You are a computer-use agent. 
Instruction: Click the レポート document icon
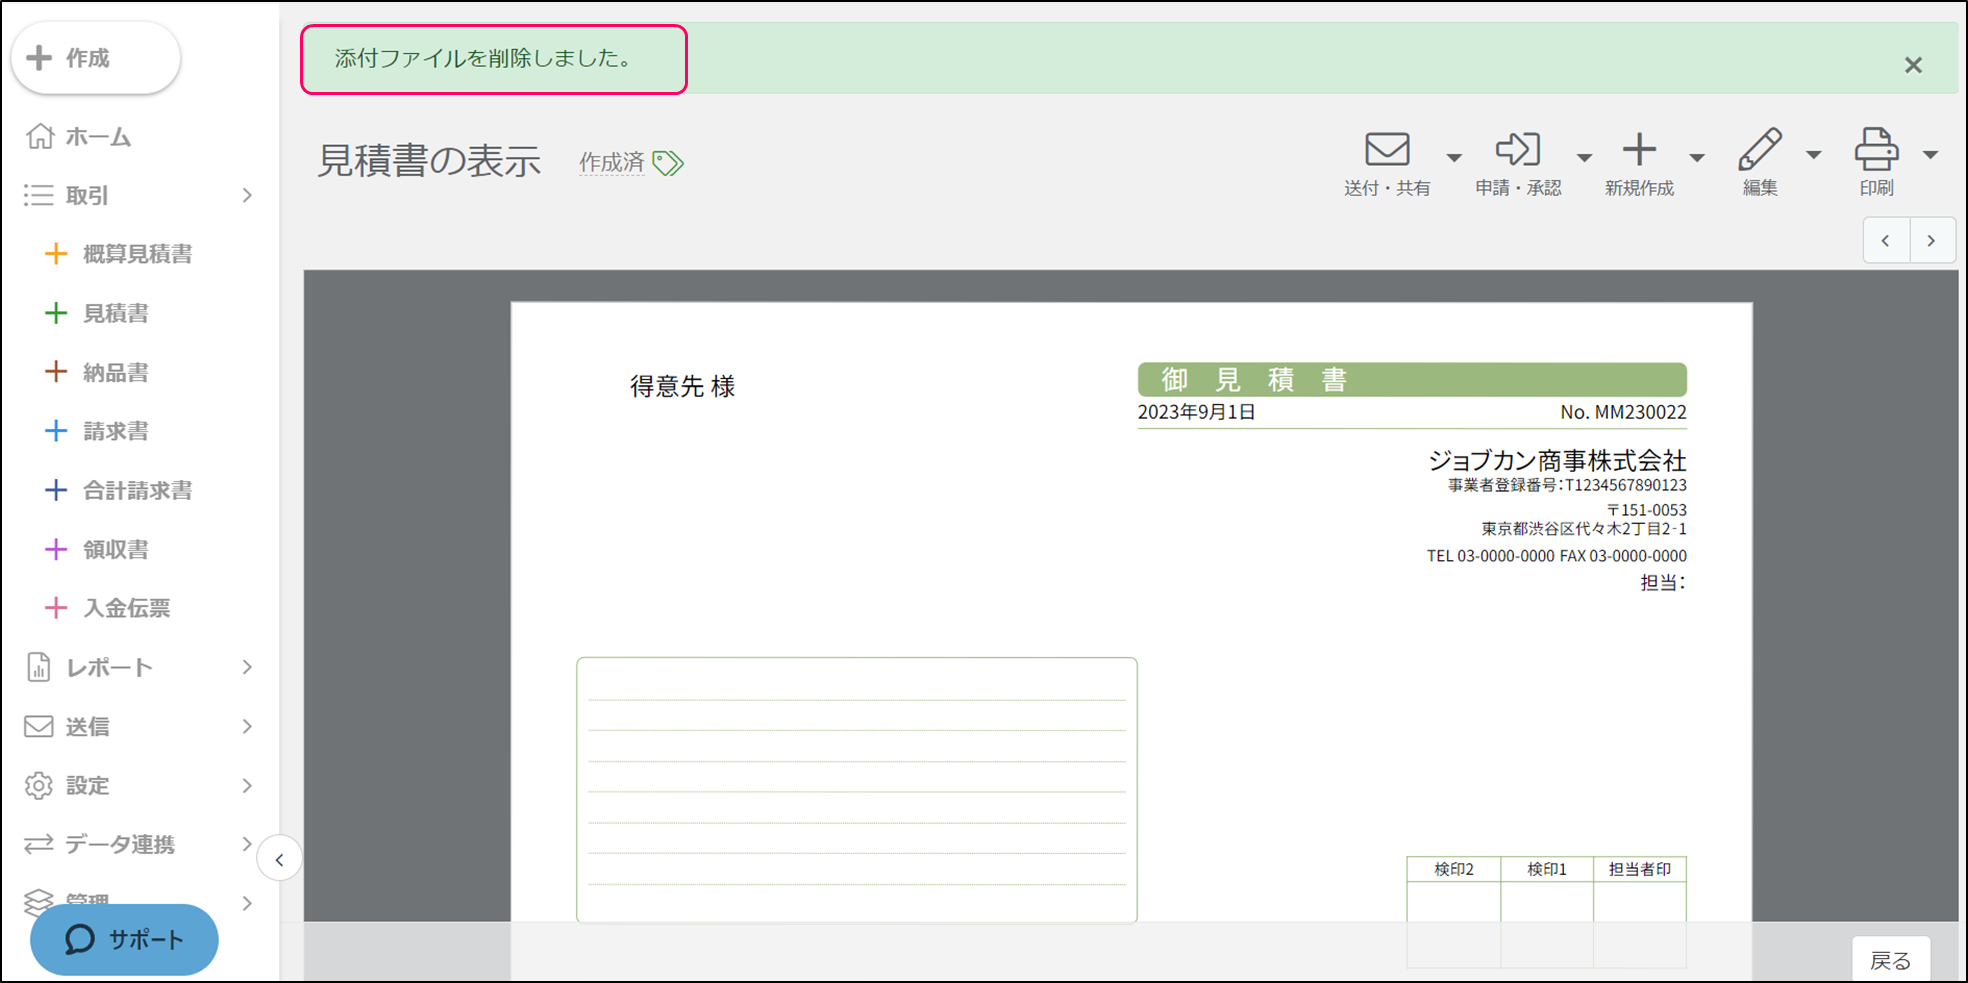(x=38, y=667)
